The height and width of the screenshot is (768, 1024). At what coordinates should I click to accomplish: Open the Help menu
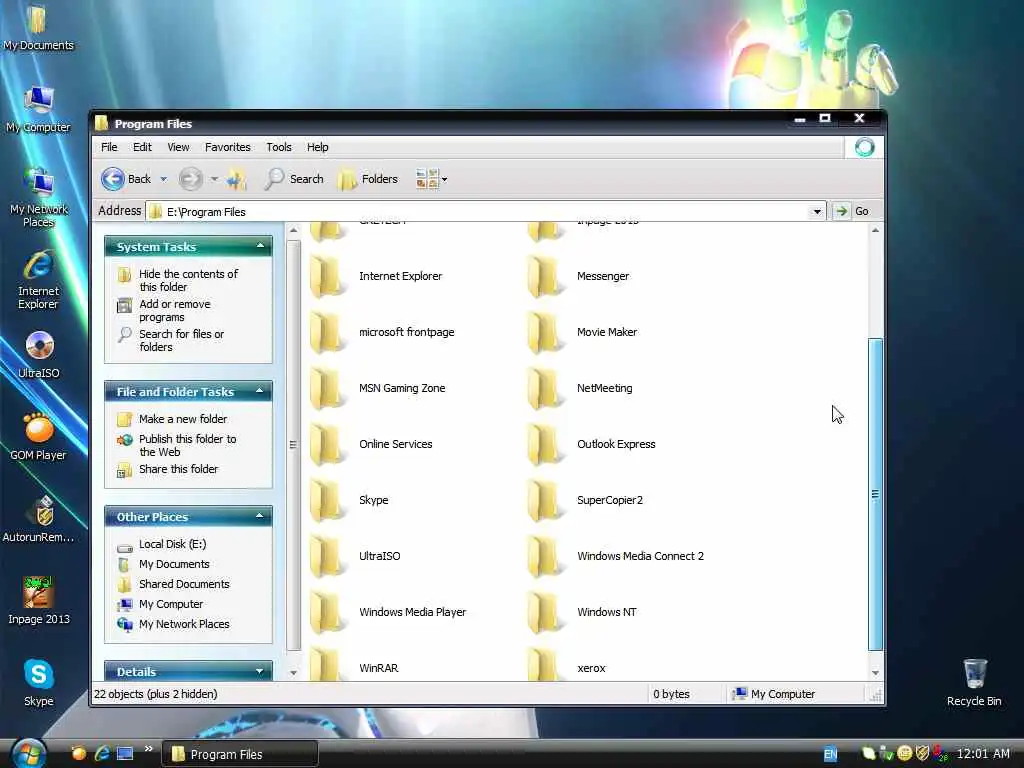[x=317, y=147]
